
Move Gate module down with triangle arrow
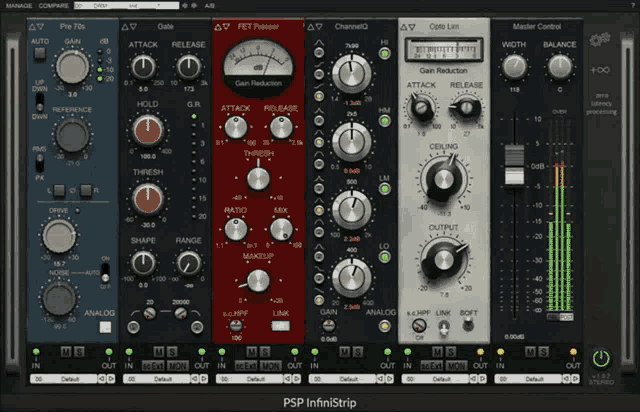click(x=133, y=27)
